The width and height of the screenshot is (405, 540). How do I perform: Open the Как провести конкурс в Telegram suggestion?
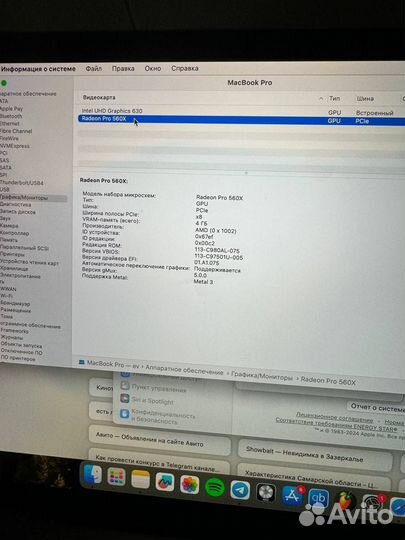(x=159, y=462)
